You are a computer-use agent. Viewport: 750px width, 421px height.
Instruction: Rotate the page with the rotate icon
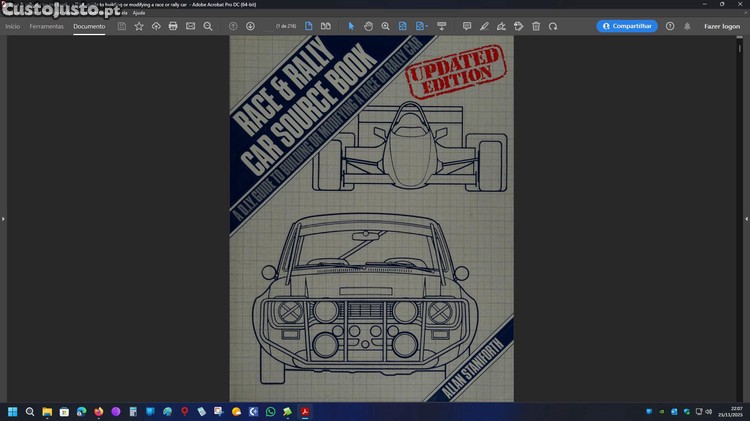tap(553, 26)
